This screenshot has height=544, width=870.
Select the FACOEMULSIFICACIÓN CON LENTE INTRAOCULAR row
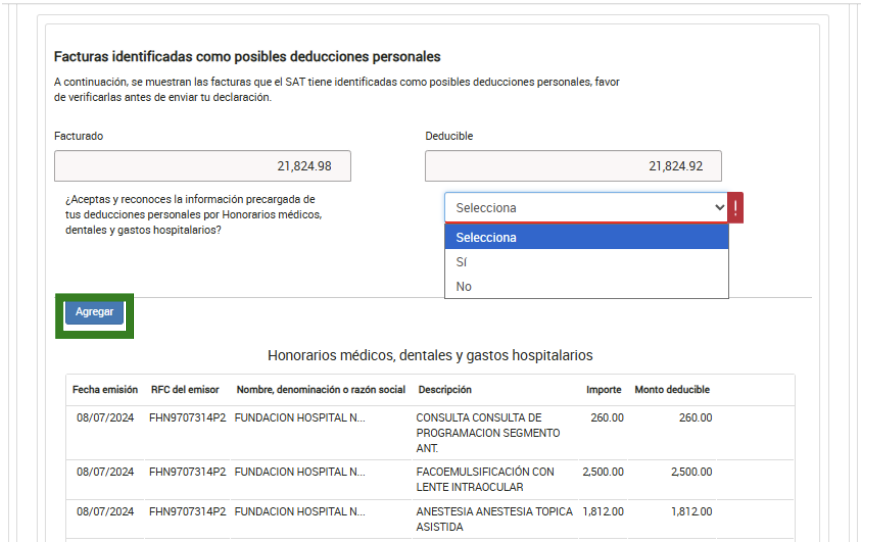point(485,479)
